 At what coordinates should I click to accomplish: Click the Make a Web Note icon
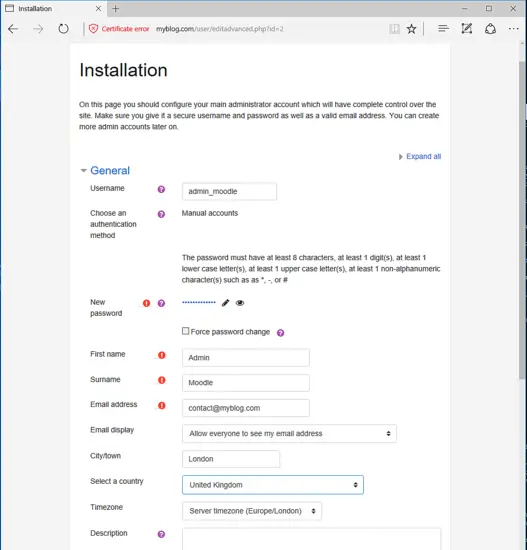click(x=466, y=29)
